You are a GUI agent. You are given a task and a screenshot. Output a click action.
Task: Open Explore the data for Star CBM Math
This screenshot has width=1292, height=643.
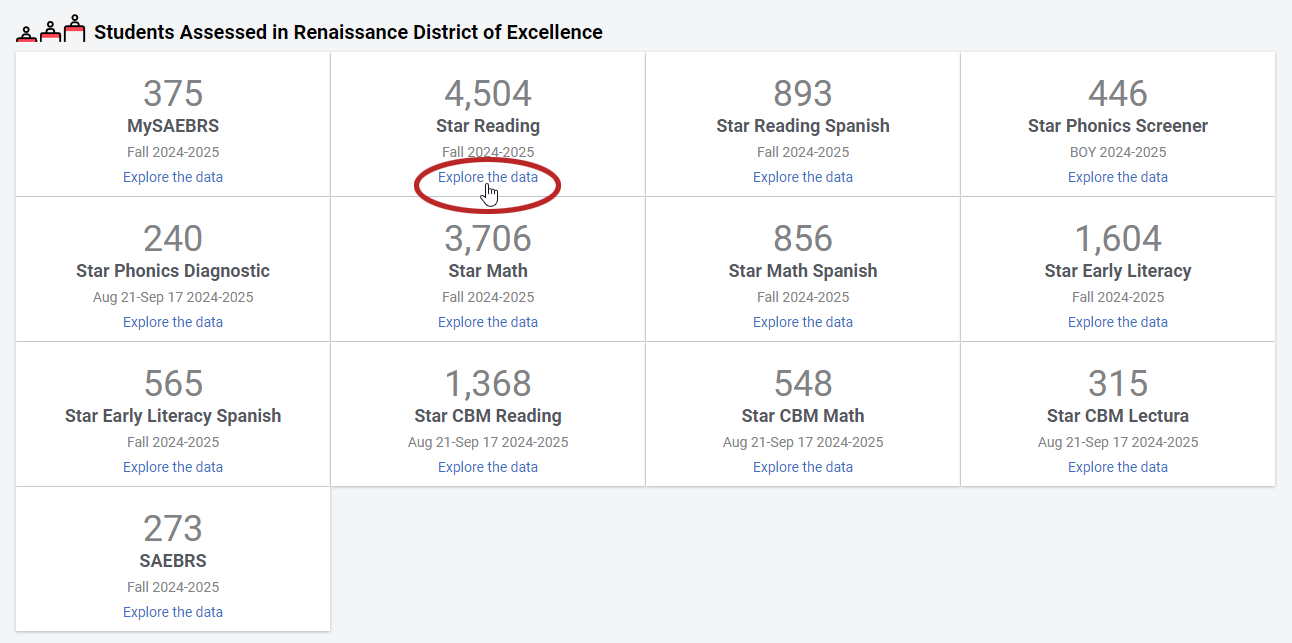click(x=803, y=467)
